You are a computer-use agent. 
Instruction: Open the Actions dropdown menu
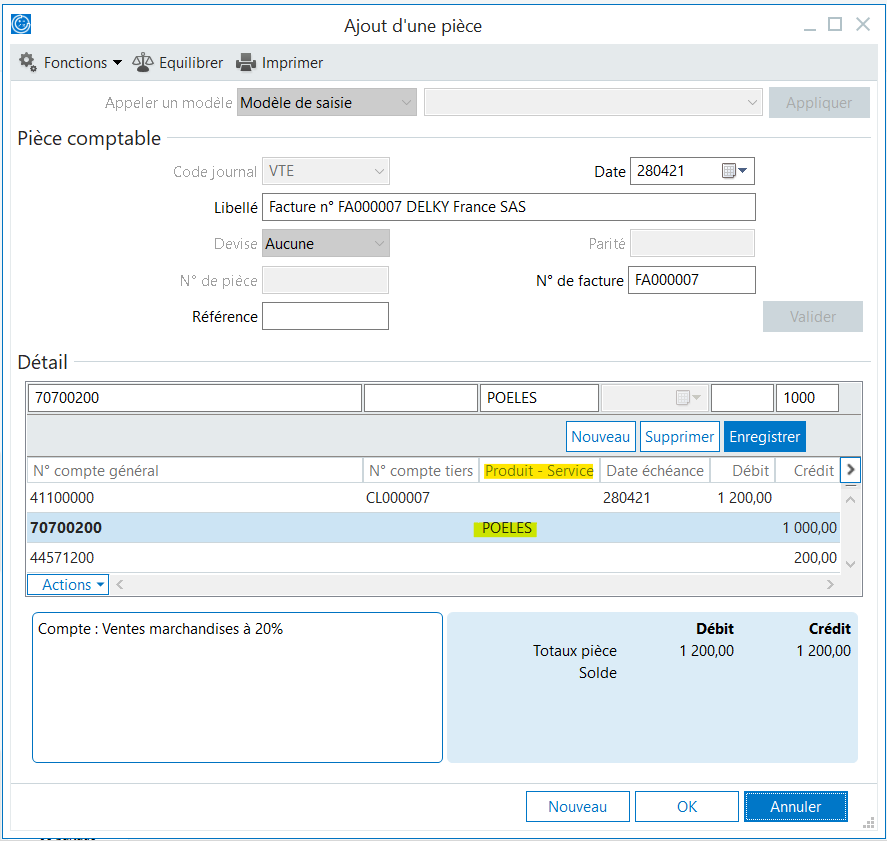pyautogui.click(x=67, y=585)
